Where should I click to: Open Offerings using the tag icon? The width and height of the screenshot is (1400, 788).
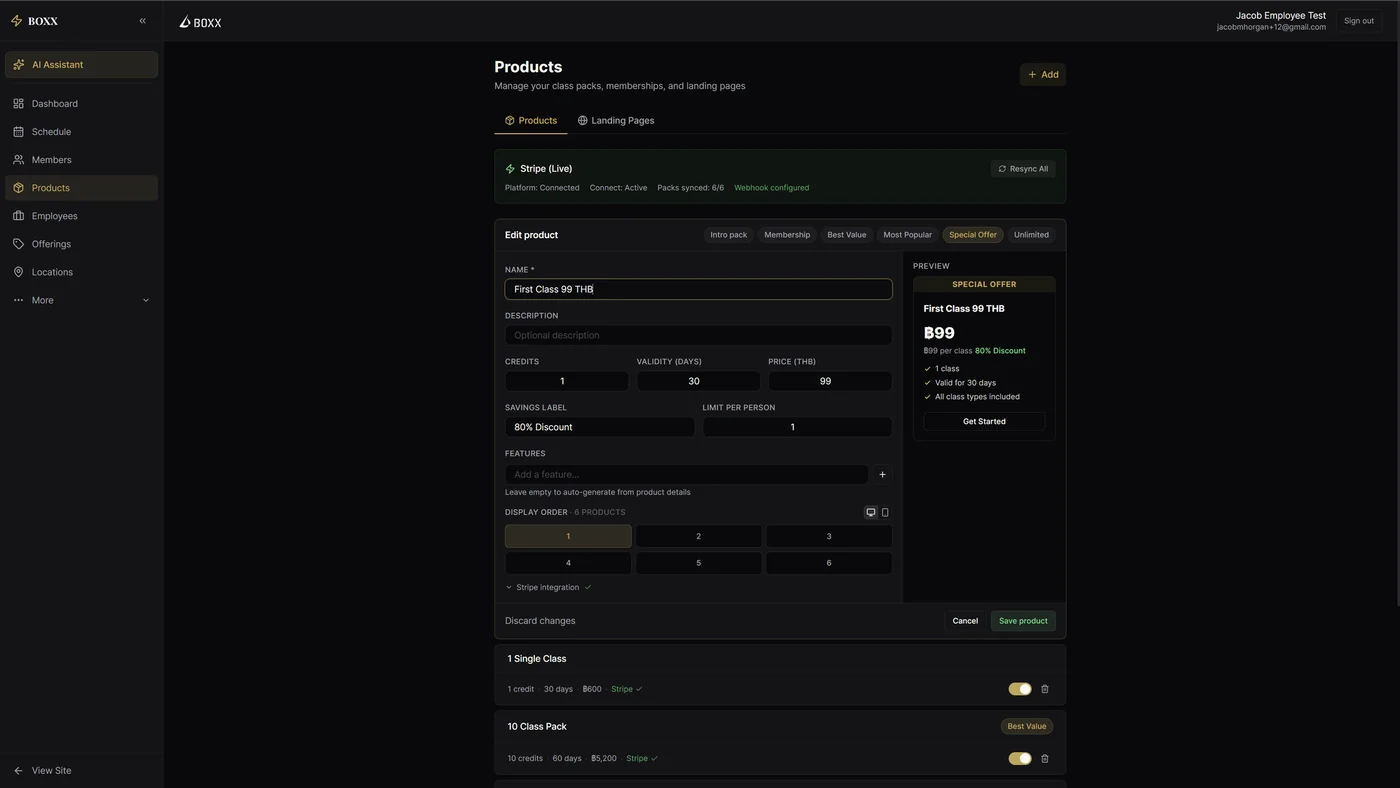pyautogui.click(x=18, y=243)
